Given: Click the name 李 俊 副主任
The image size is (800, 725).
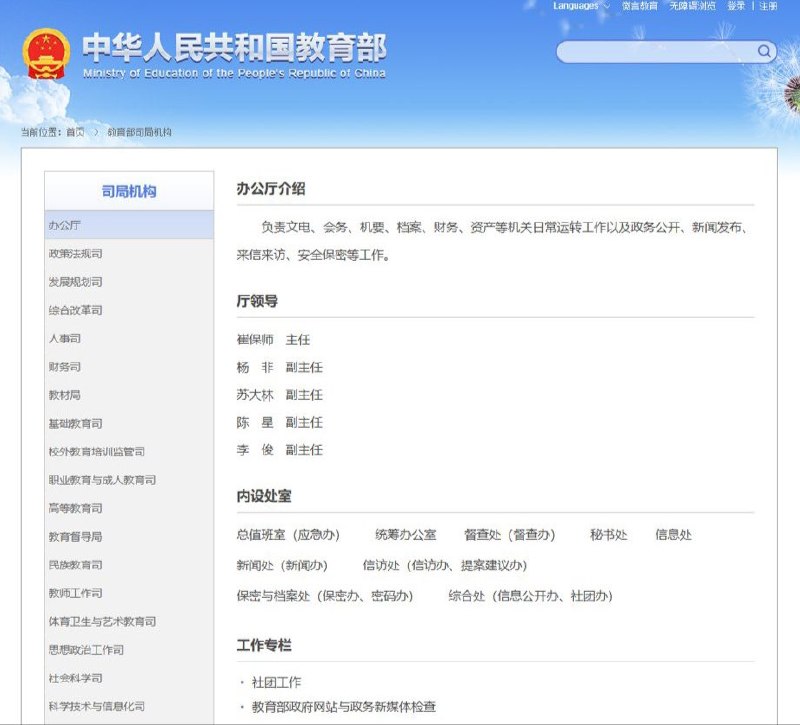Looking at the screenshot, I should click(x=279, y=449).
